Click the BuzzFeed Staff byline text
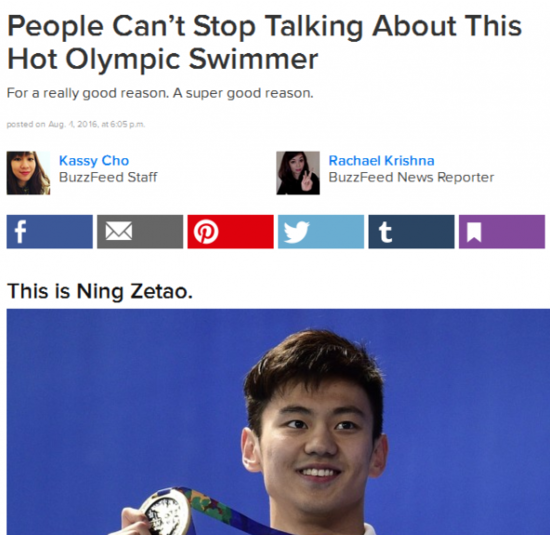Screen dimensions: 550x535 tap(108, 177)
